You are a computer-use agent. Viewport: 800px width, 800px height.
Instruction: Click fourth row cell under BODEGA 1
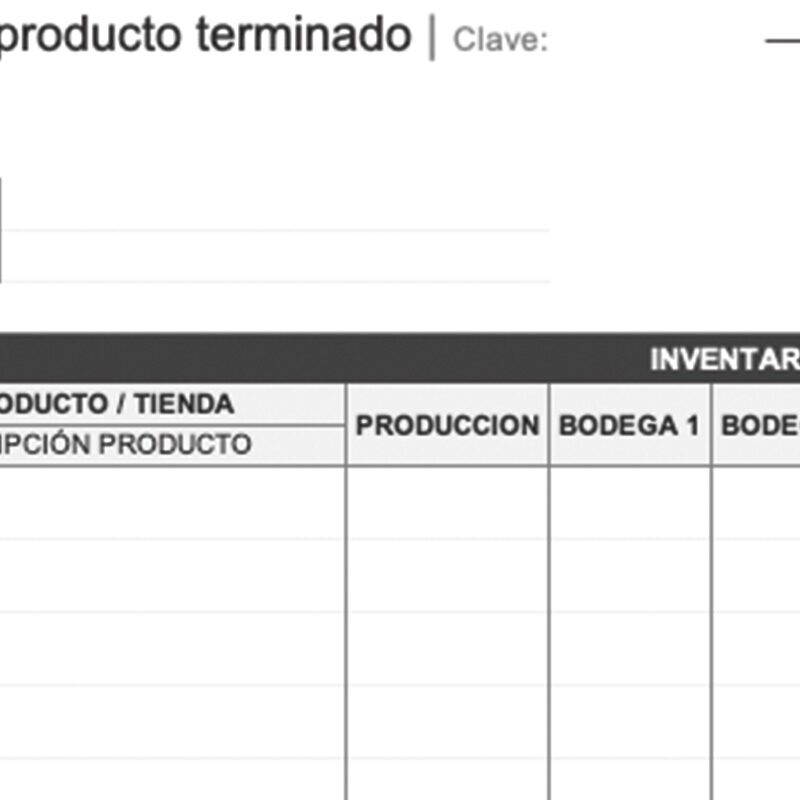tap(629, 722)
